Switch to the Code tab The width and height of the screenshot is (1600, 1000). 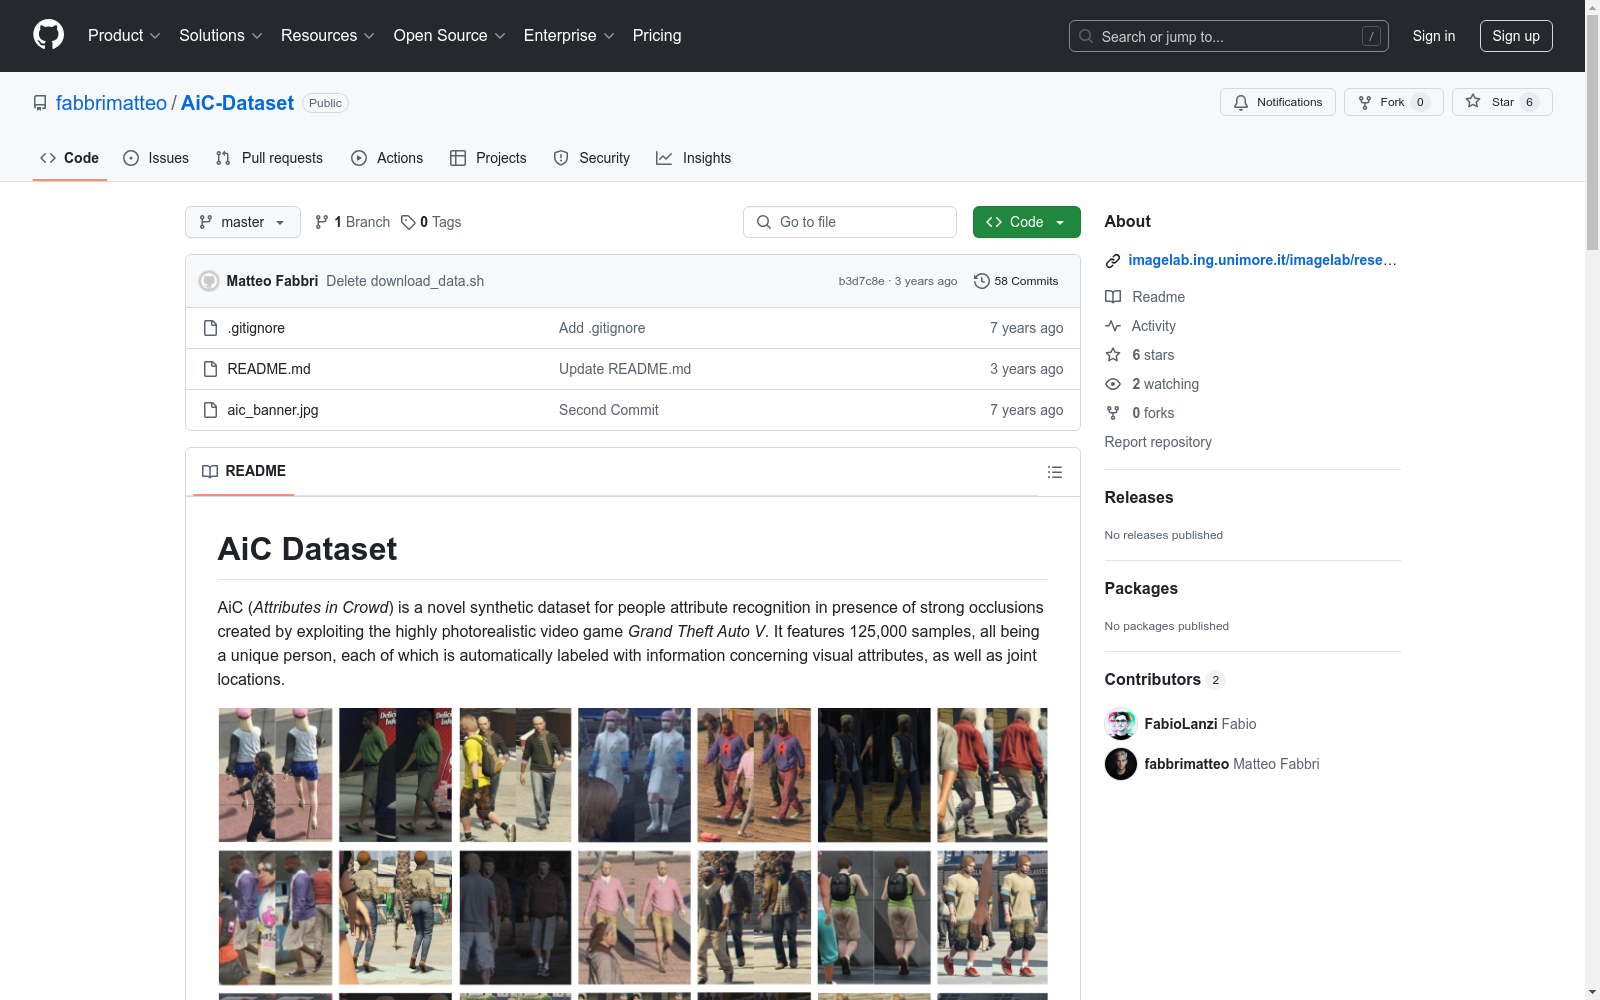pyautogui.click(x=70, y=158)
